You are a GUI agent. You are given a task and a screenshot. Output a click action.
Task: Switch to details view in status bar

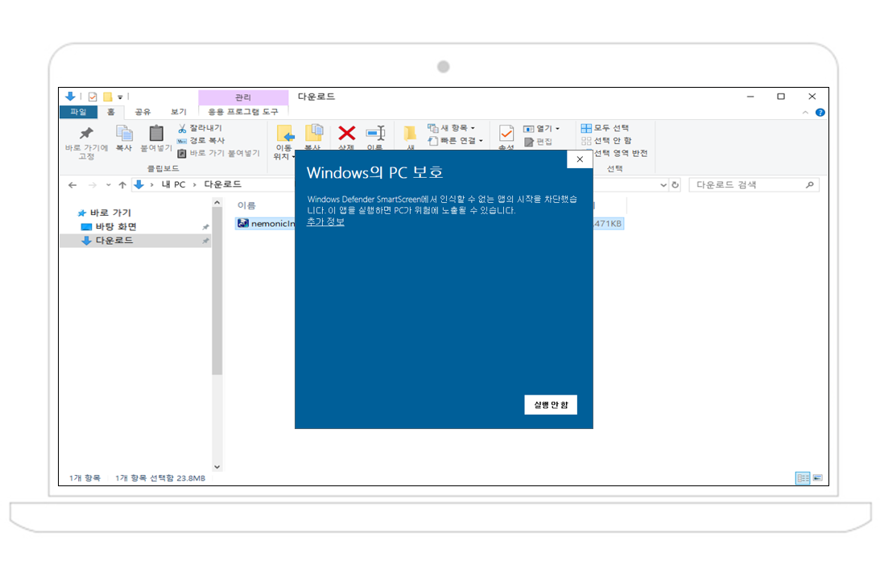tap(803, 478)
